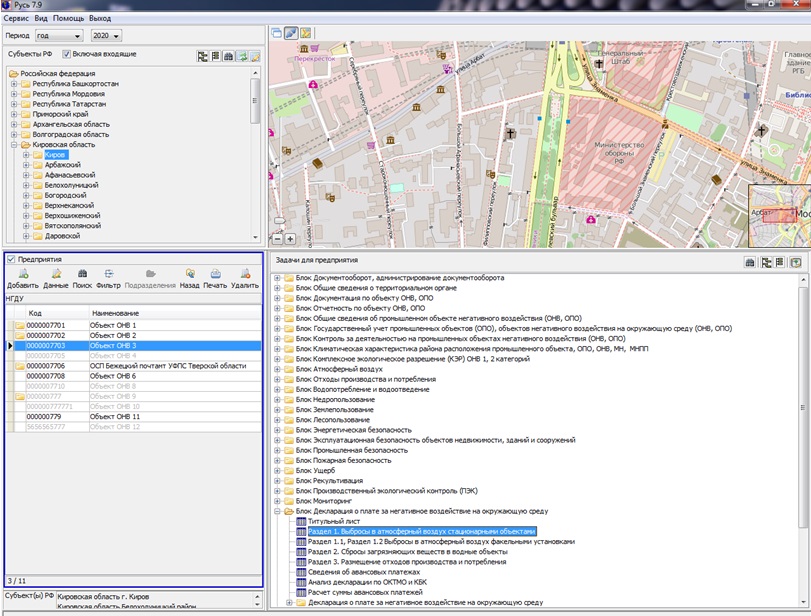Open the Сервис menu

17,18
